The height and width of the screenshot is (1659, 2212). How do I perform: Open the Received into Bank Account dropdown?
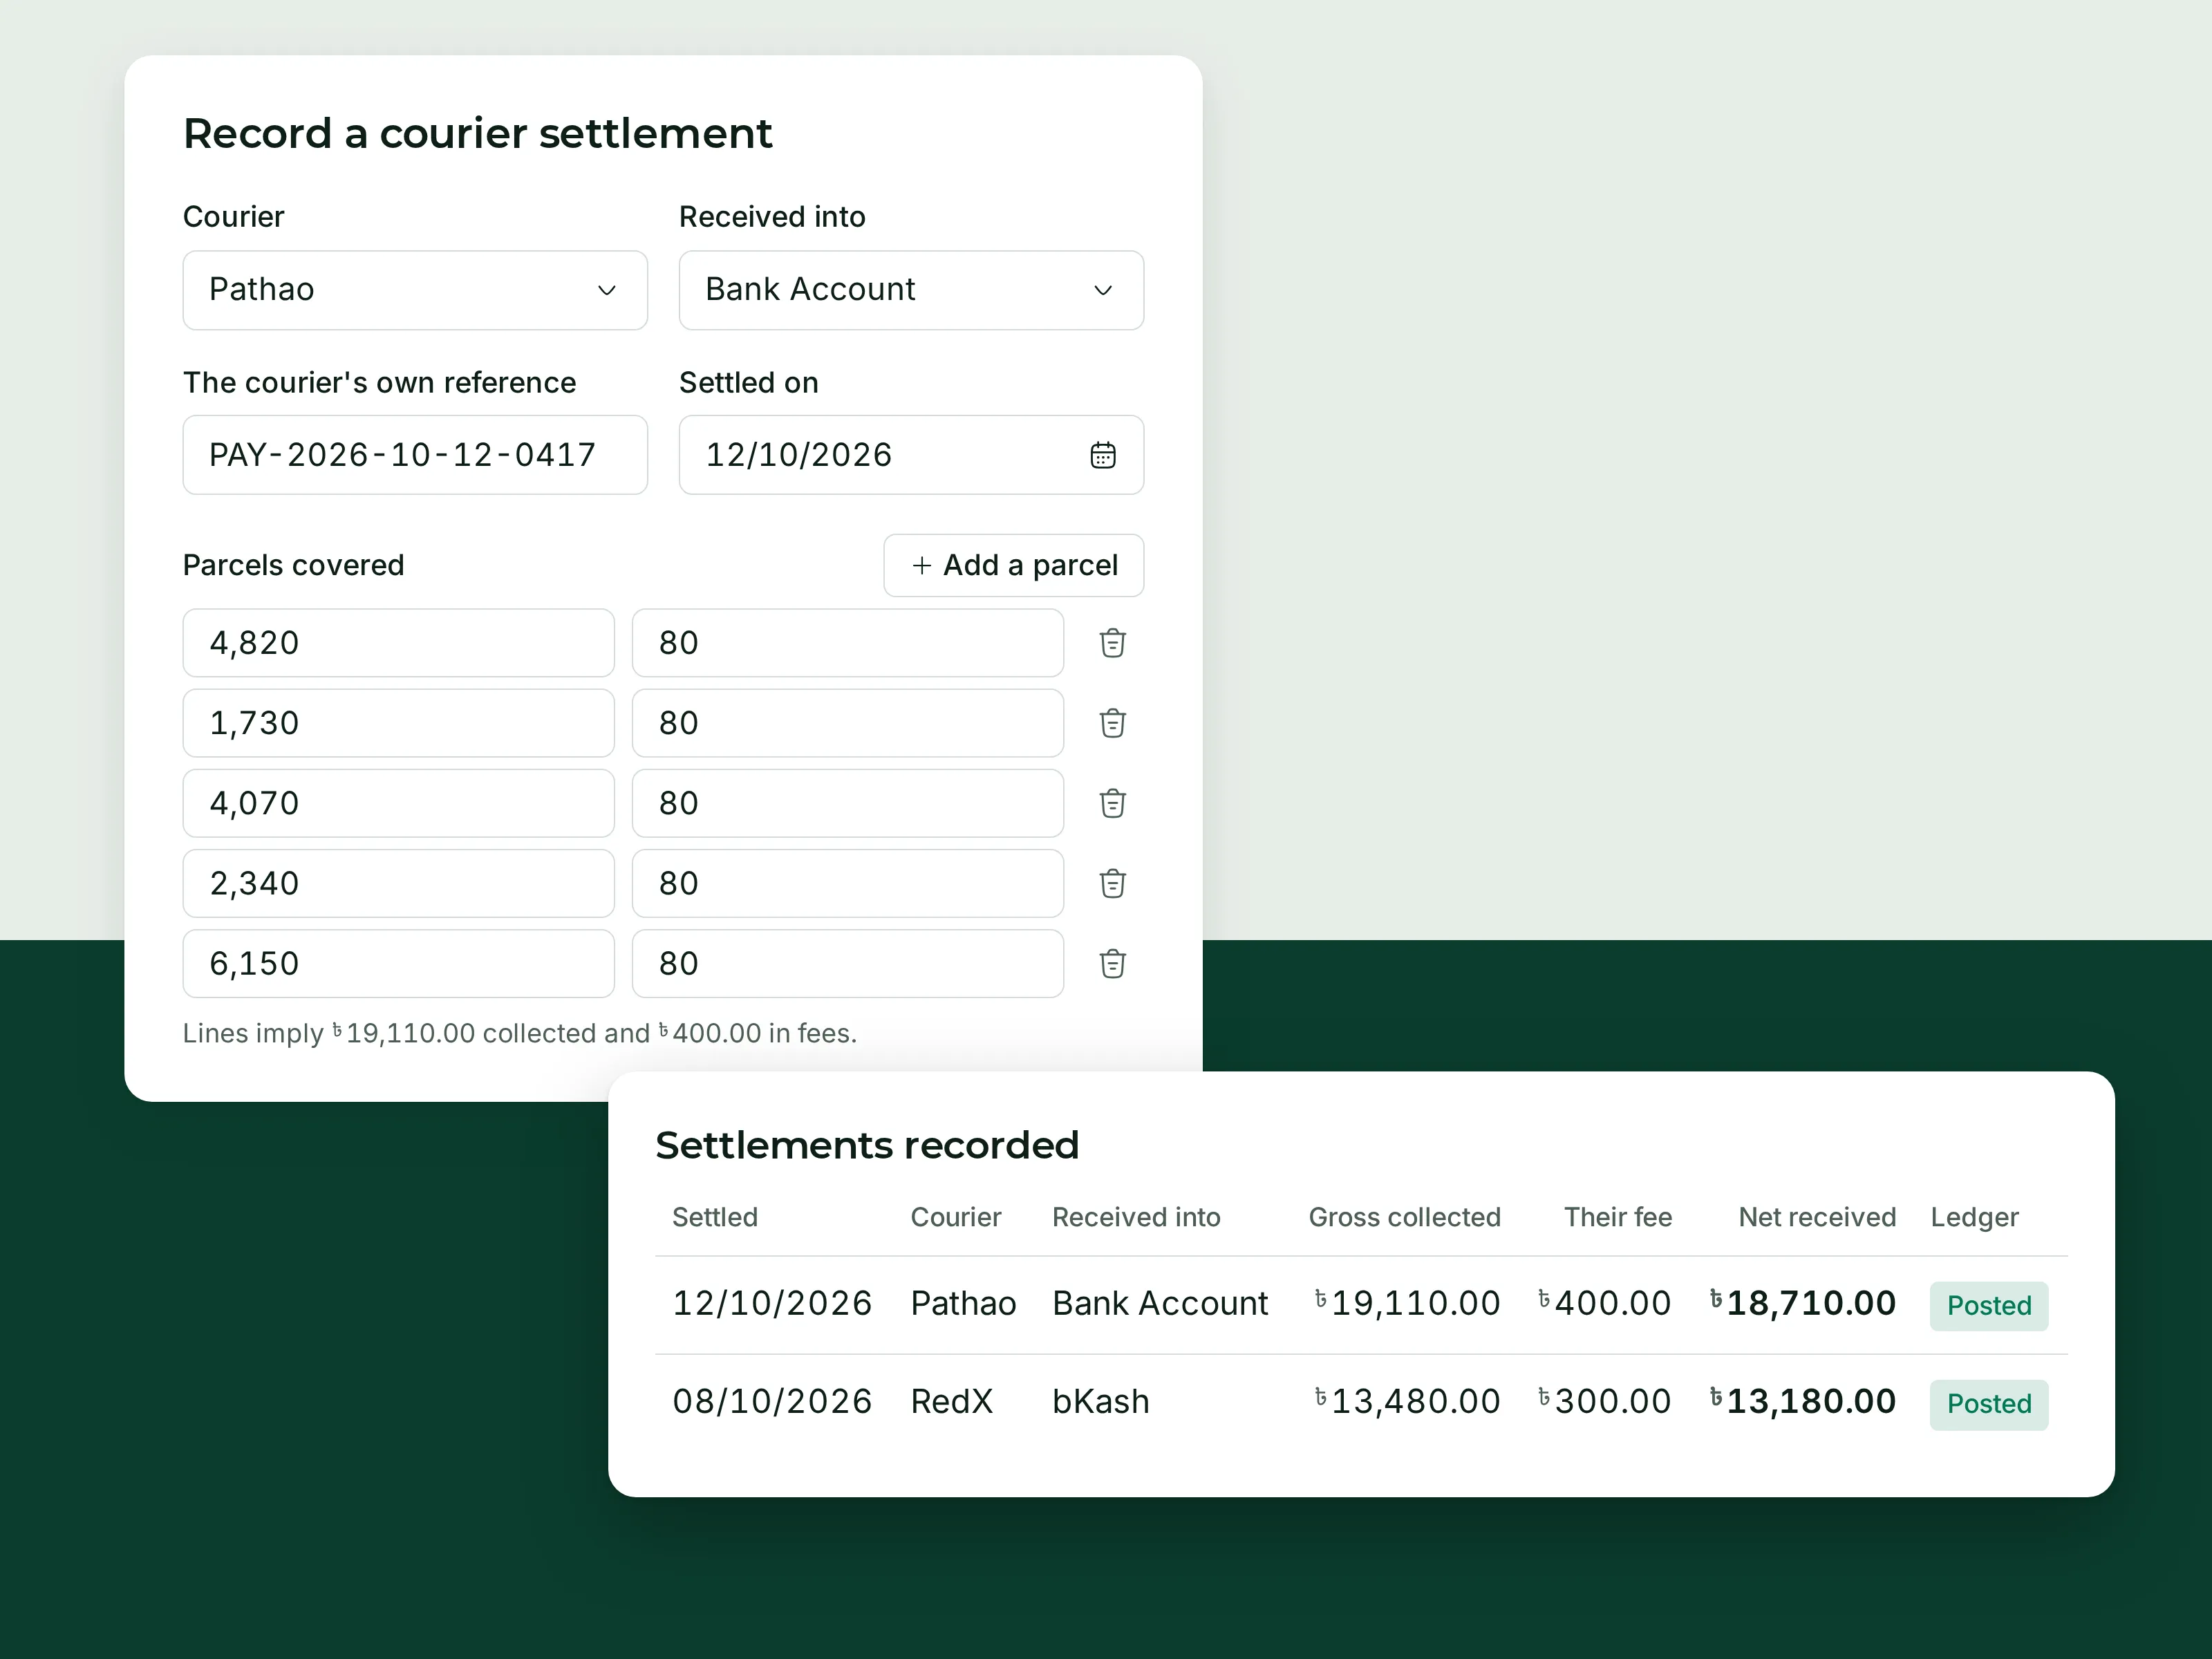tap(911, 290)
